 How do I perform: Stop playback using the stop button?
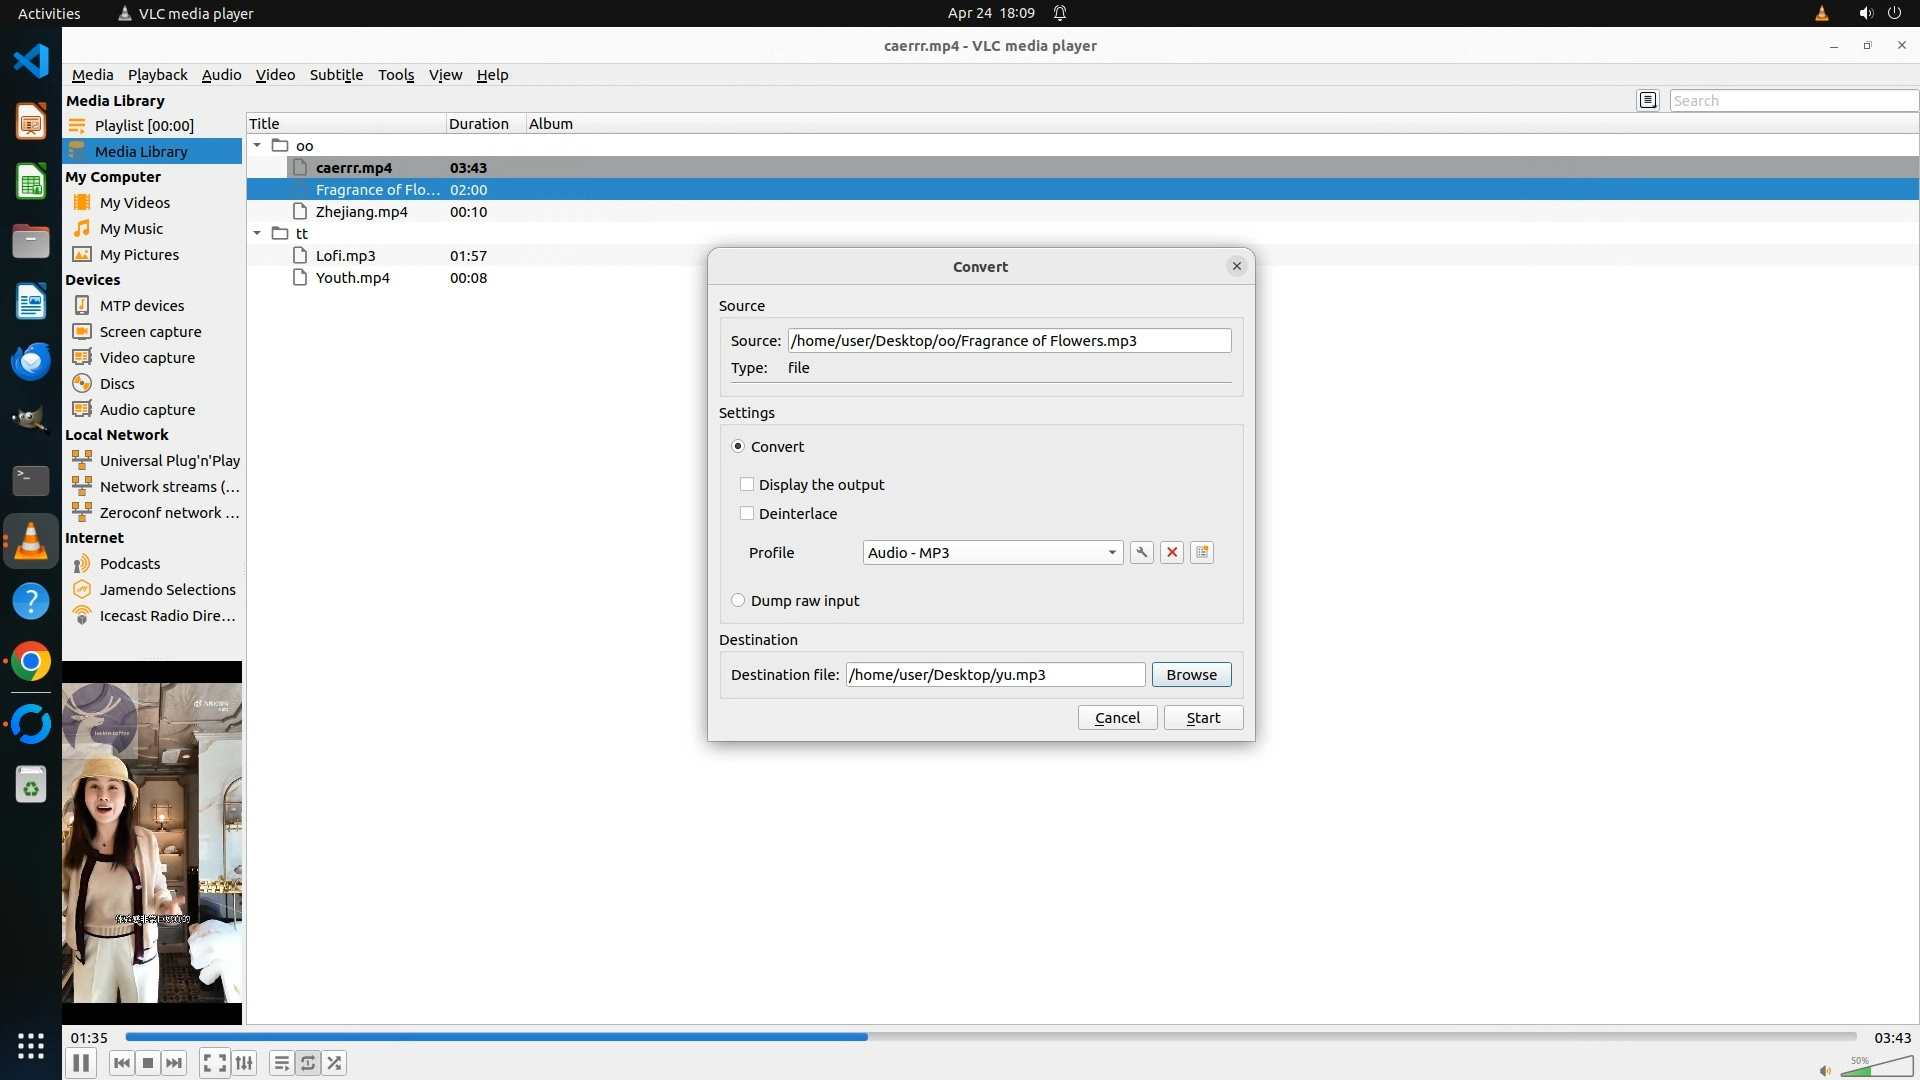[148, 1063]
